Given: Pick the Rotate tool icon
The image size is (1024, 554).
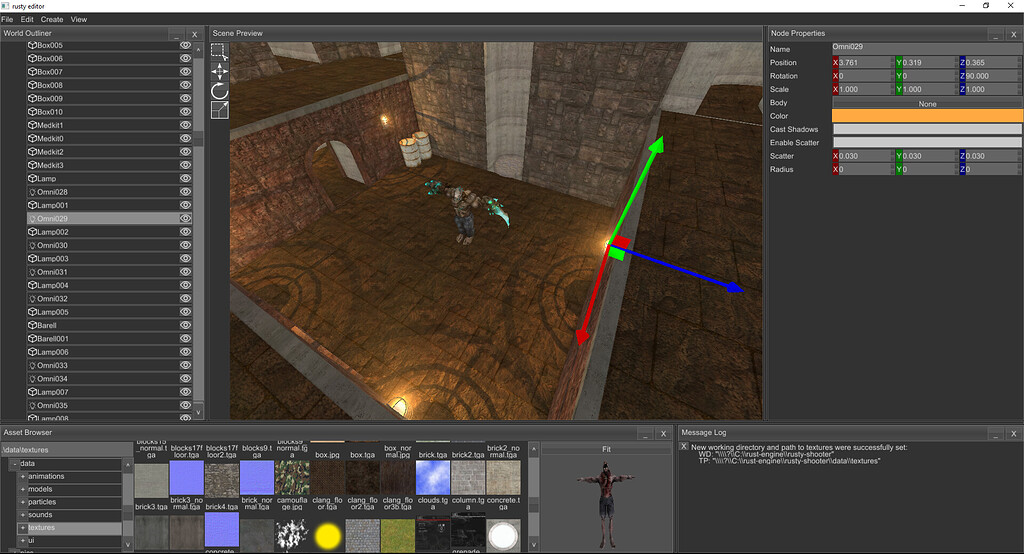Looking at the screenshot, I should coord(219,90).
